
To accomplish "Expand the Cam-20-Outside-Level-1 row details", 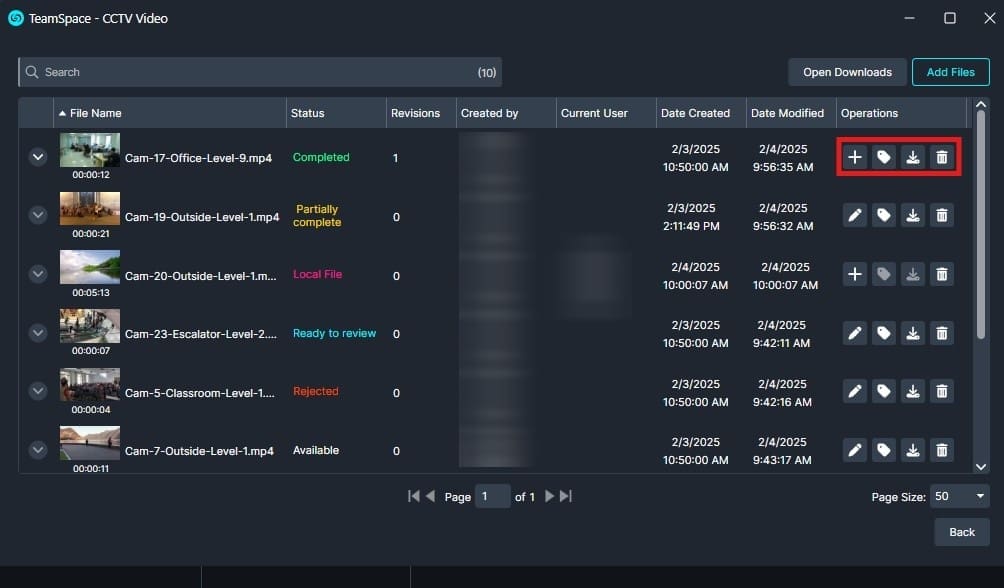I will [38, 274].
